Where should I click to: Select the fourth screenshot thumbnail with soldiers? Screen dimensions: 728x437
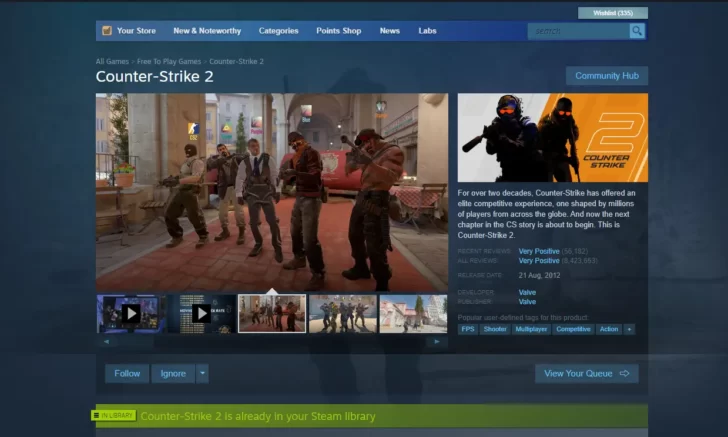pos(343,313)
